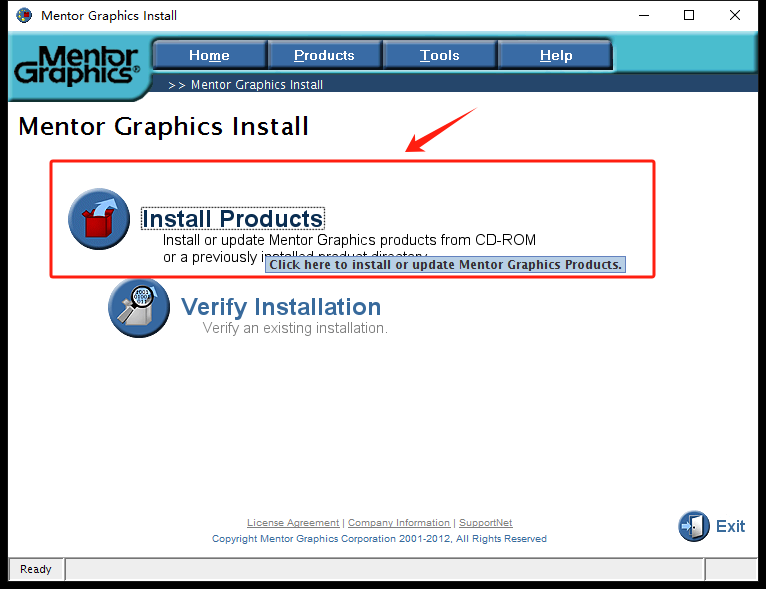Click the Mentor Graphics logo
The width and height of the screenshot is (766, 589).
pos(77,65)
